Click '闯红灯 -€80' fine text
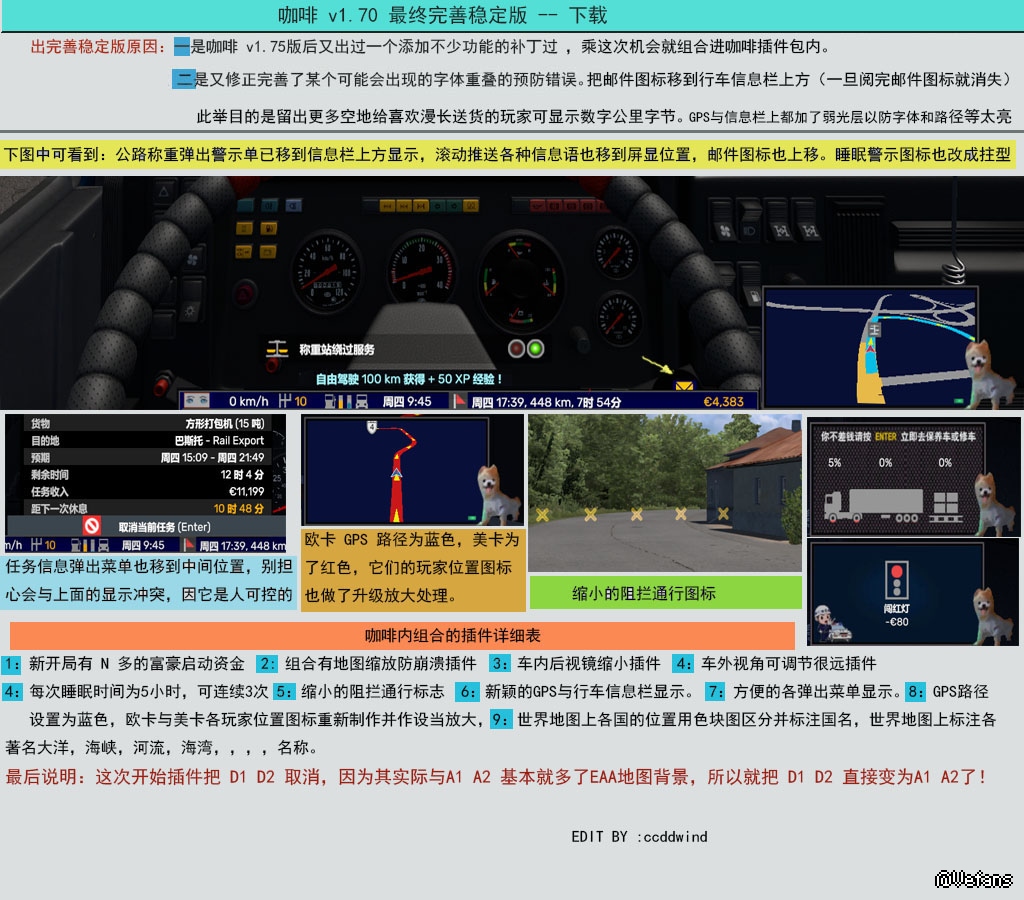1024x900 pixels. pos(897,615)
